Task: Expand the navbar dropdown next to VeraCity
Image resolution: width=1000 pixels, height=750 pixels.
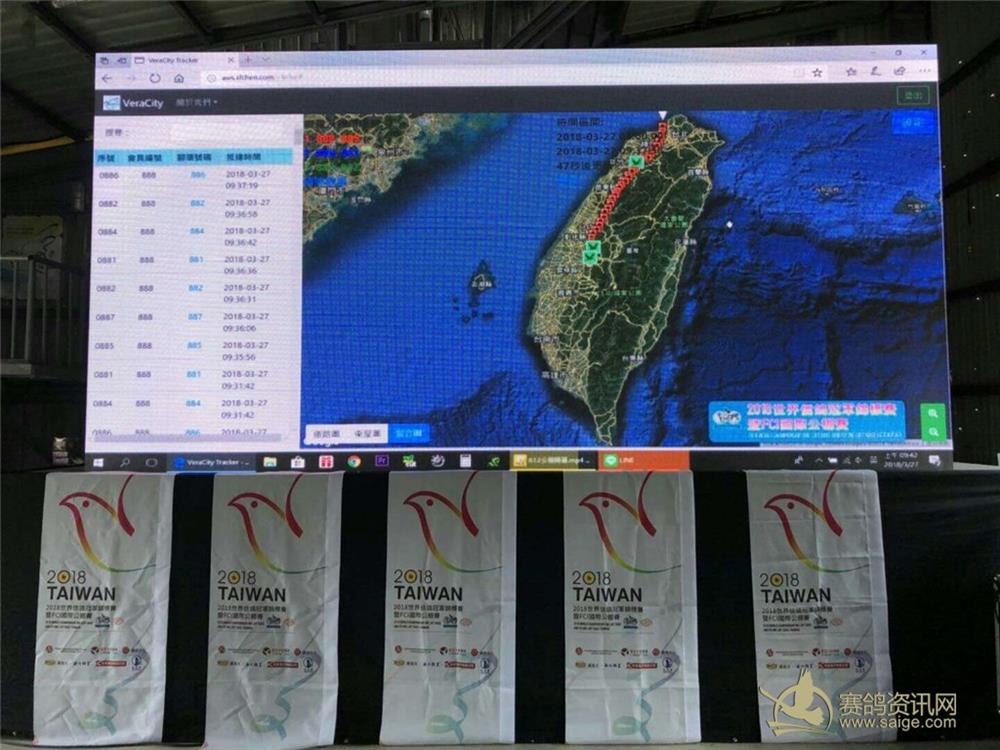Action: [197, 102]
